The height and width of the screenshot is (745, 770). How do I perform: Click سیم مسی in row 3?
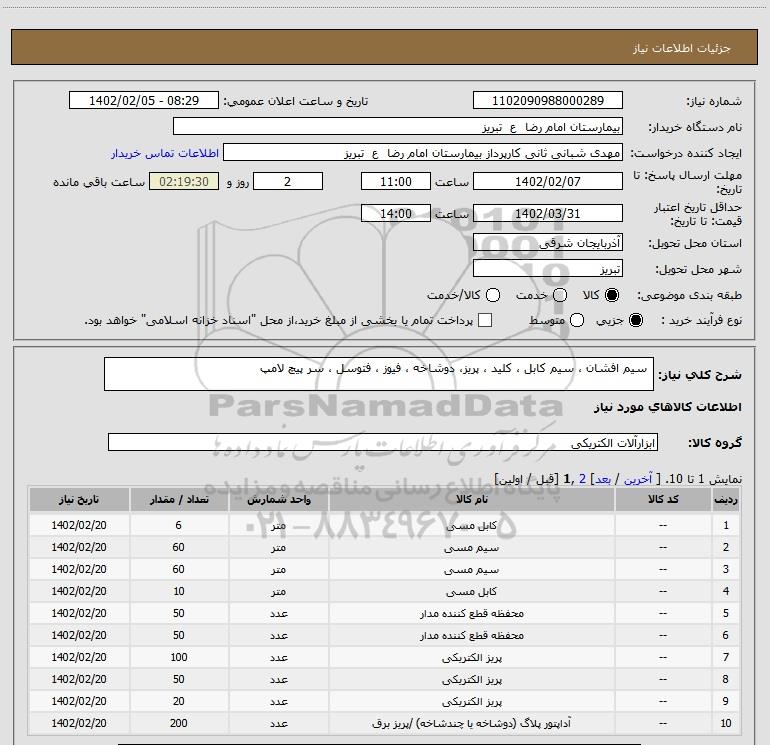[x=471, y=570]
